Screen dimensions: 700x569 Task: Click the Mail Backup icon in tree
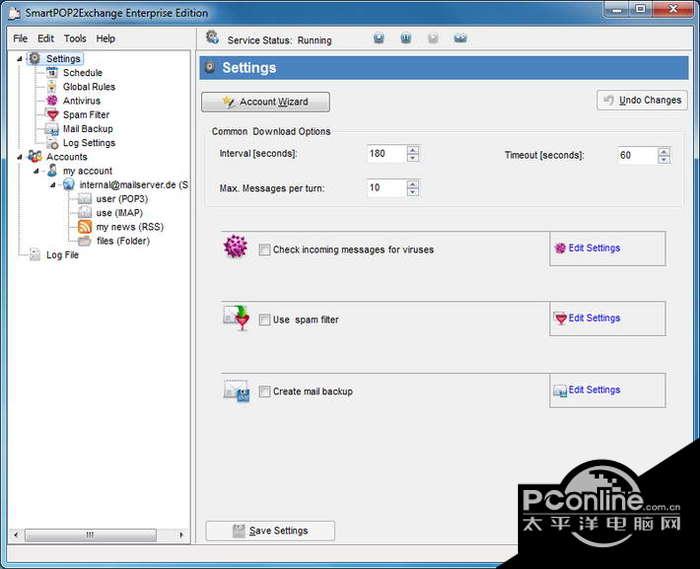coord(52,129)
